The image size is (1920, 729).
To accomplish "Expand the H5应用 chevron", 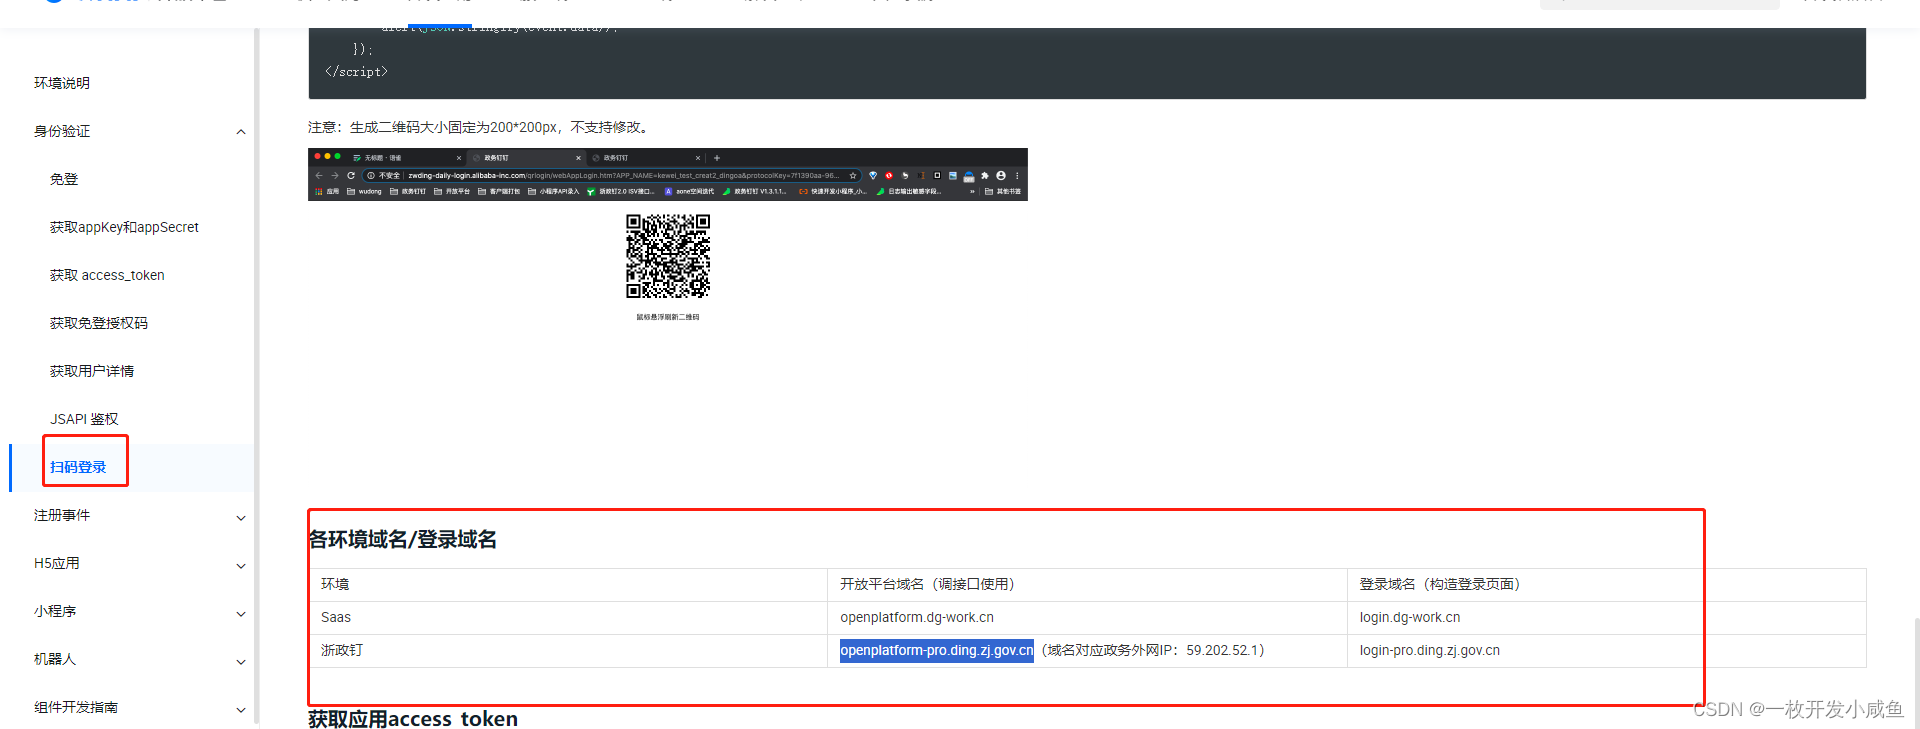I will click(x=241, y=565).
